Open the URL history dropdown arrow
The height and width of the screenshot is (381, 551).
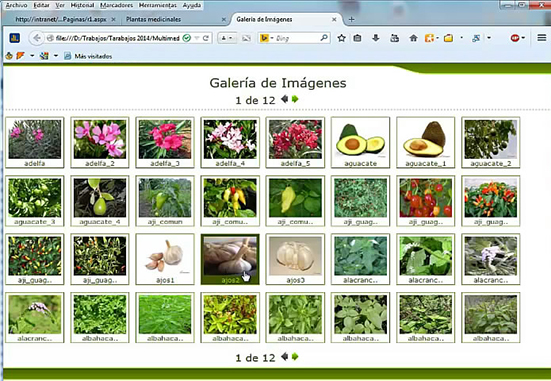click(x=197, y=38)
